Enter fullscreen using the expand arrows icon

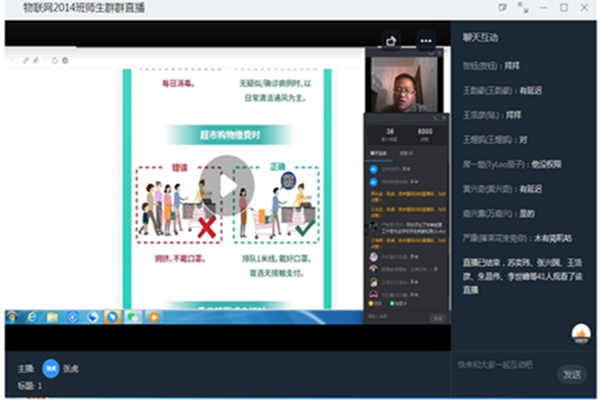pyautogui.click(x=523, y=8)
